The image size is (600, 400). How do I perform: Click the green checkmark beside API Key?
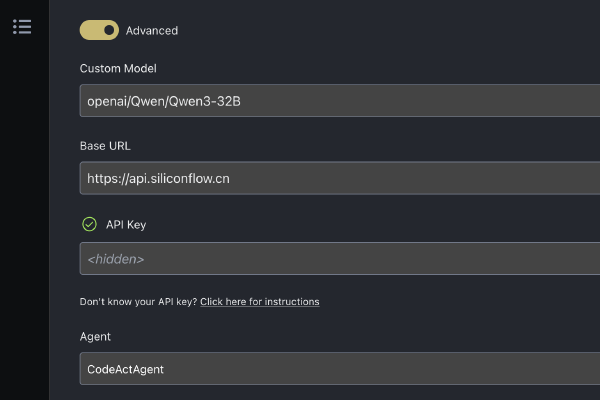(x=90, y=224)
